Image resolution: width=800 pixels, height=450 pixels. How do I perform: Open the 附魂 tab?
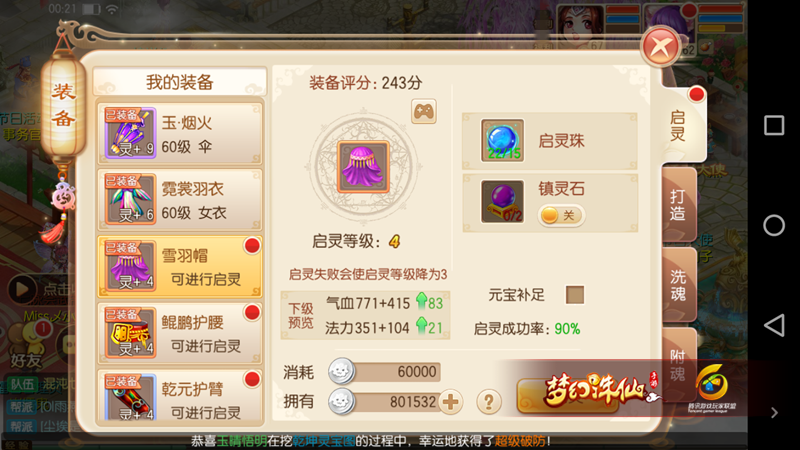[x=679, y=365]
